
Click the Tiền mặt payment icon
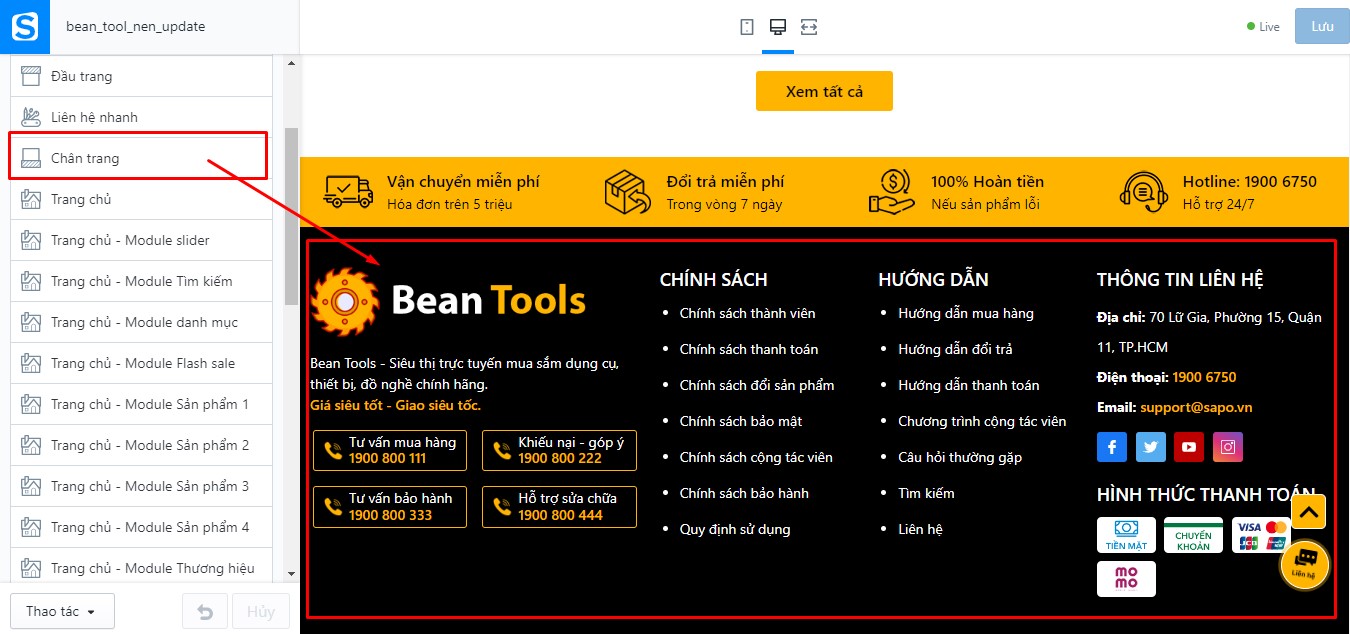(x=1126, y=535)
